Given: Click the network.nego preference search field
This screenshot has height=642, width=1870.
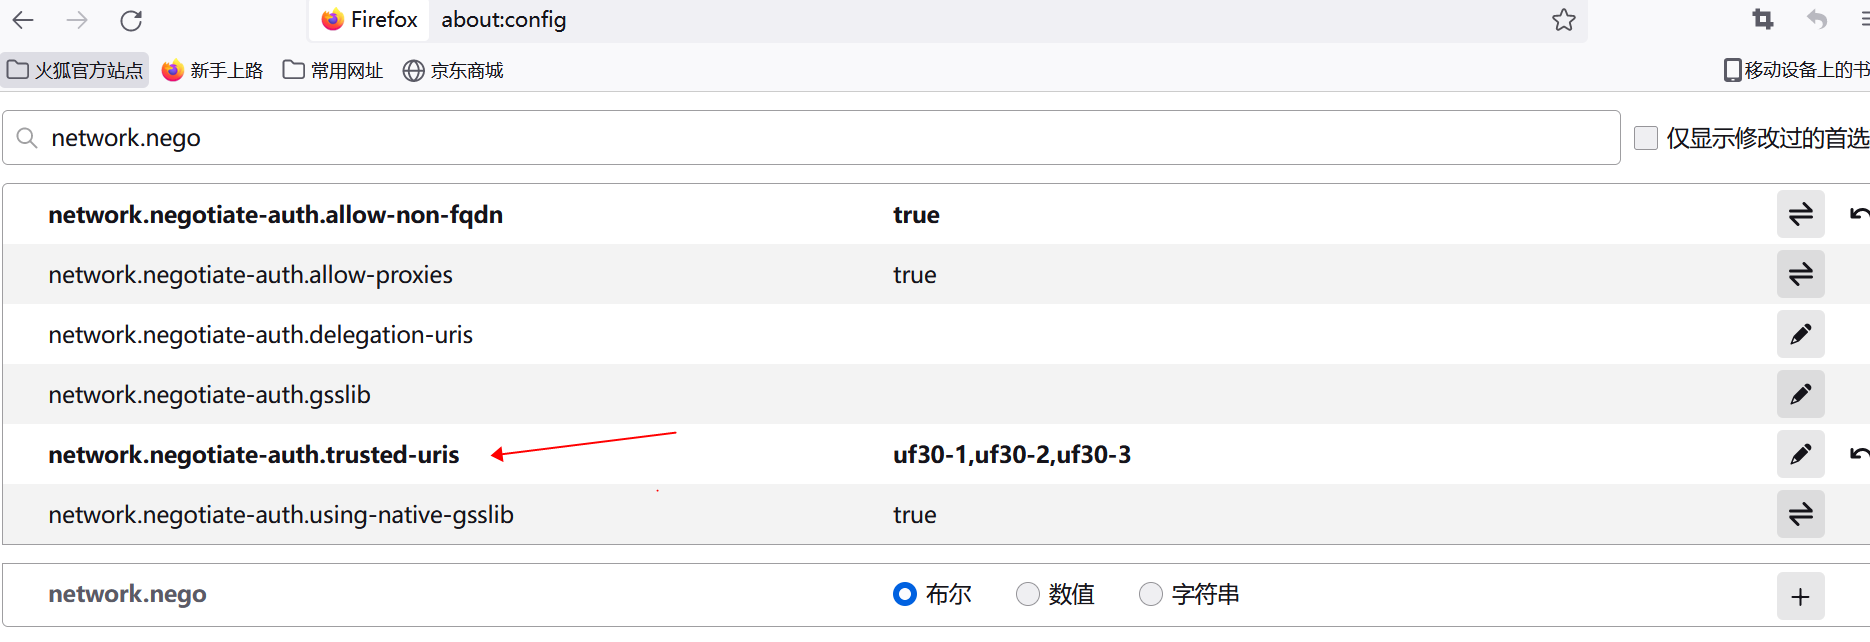Looking at the screenshot, I should [811, 138].
